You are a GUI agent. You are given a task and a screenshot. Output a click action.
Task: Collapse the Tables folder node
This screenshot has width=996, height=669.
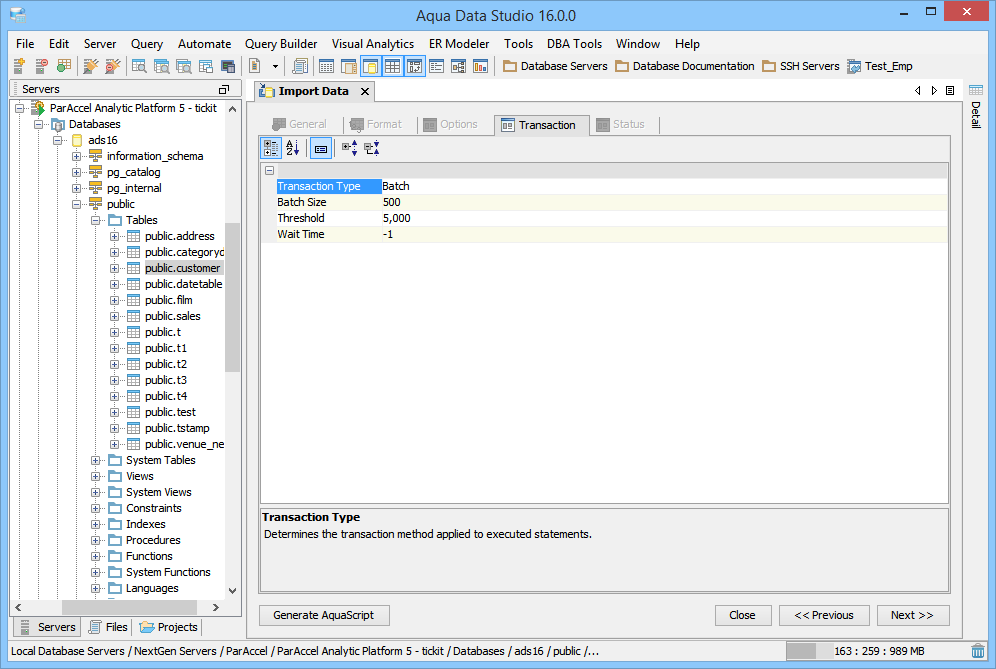click(95, 220)
